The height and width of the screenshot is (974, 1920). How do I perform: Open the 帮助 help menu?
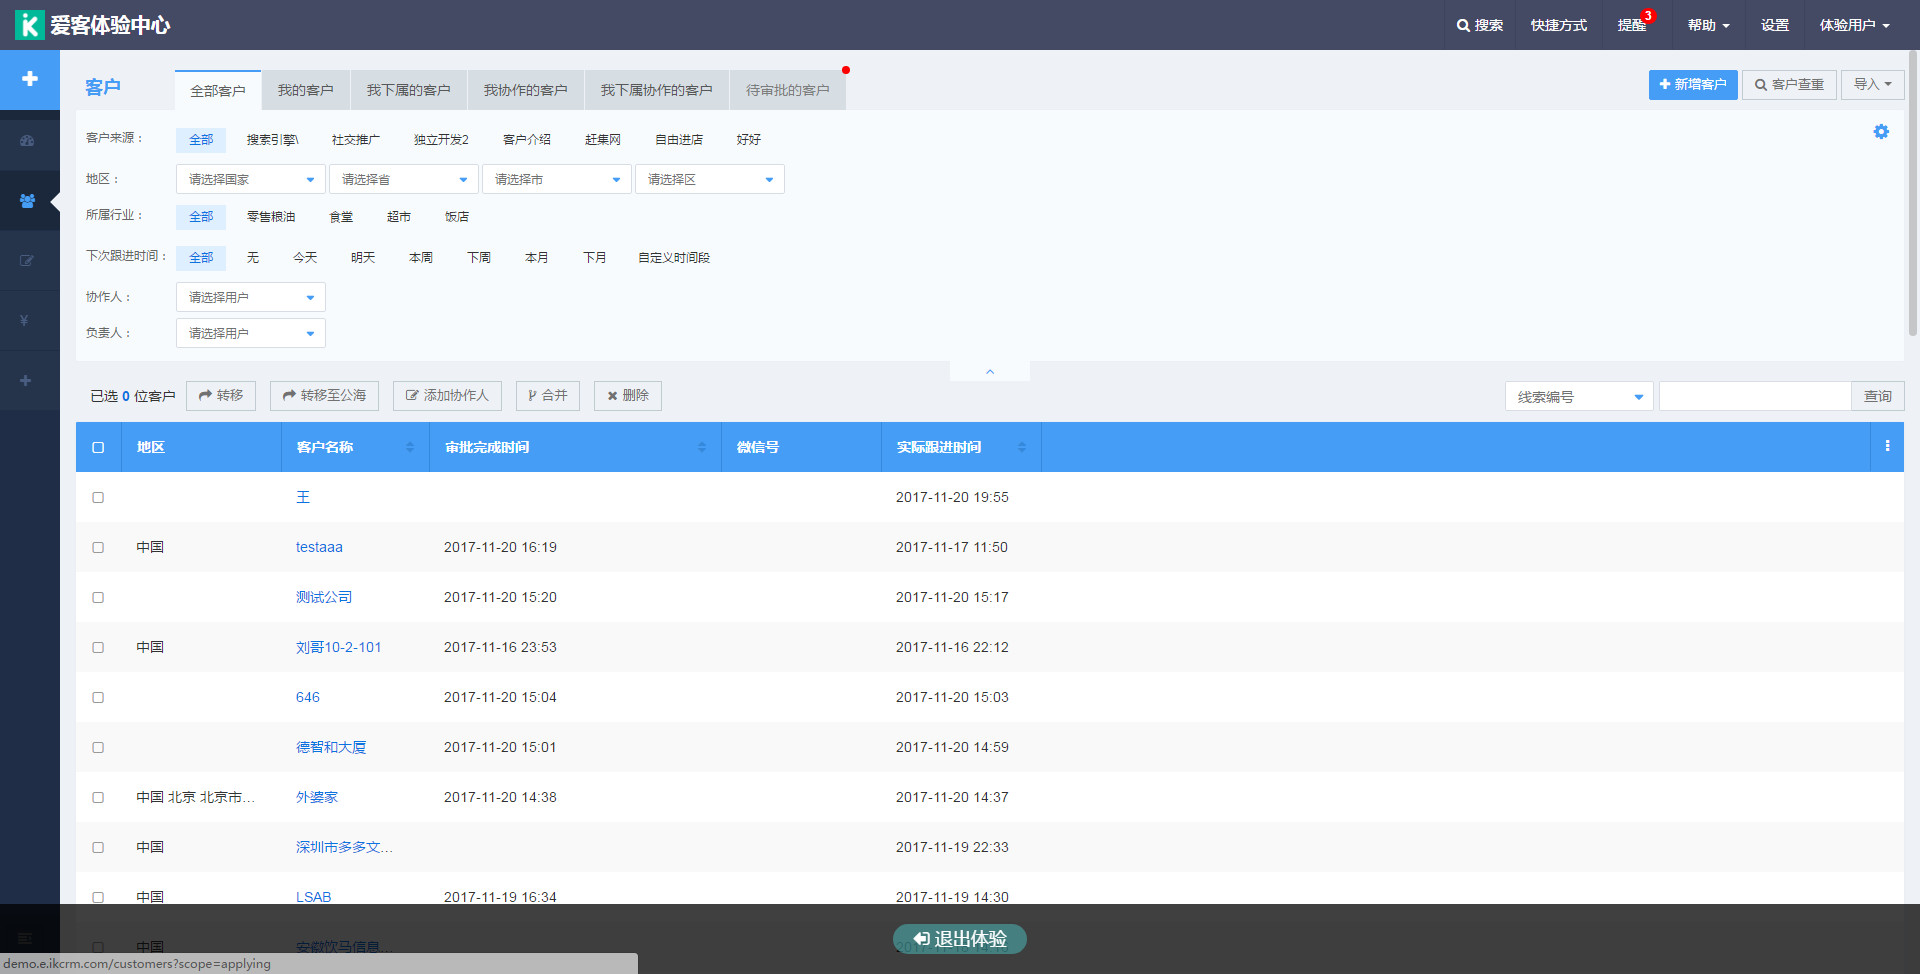point(1708,25)
